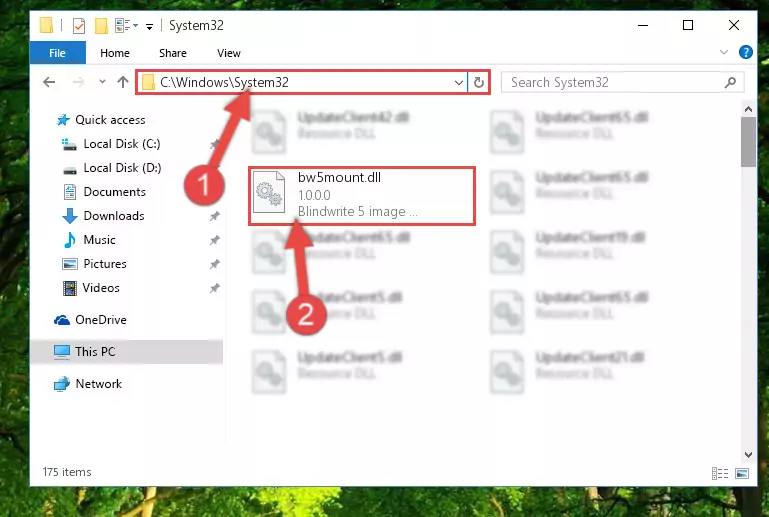This screenshot has width=769, height=517.
Task: Click the pin icon next to Downloads
Action: [214, 216]
